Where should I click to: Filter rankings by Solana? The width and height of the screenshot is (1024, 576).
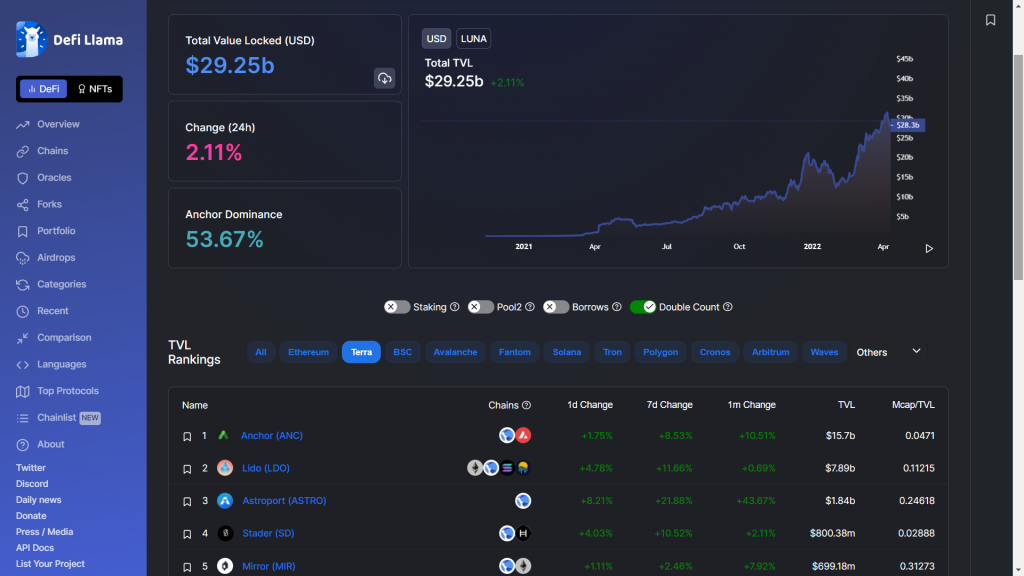click(x=567, y=352)
